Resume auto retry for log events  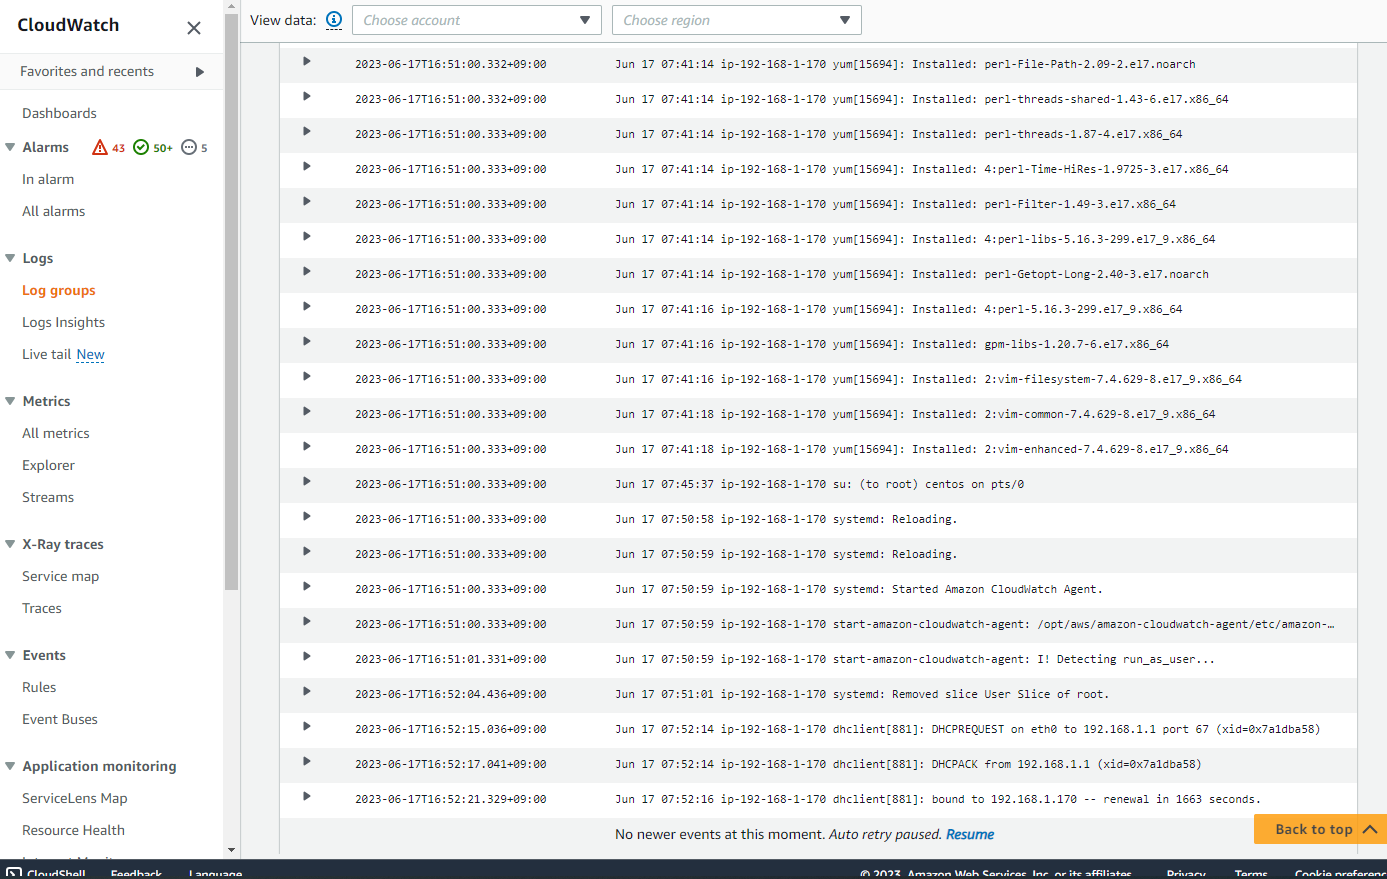970,835
